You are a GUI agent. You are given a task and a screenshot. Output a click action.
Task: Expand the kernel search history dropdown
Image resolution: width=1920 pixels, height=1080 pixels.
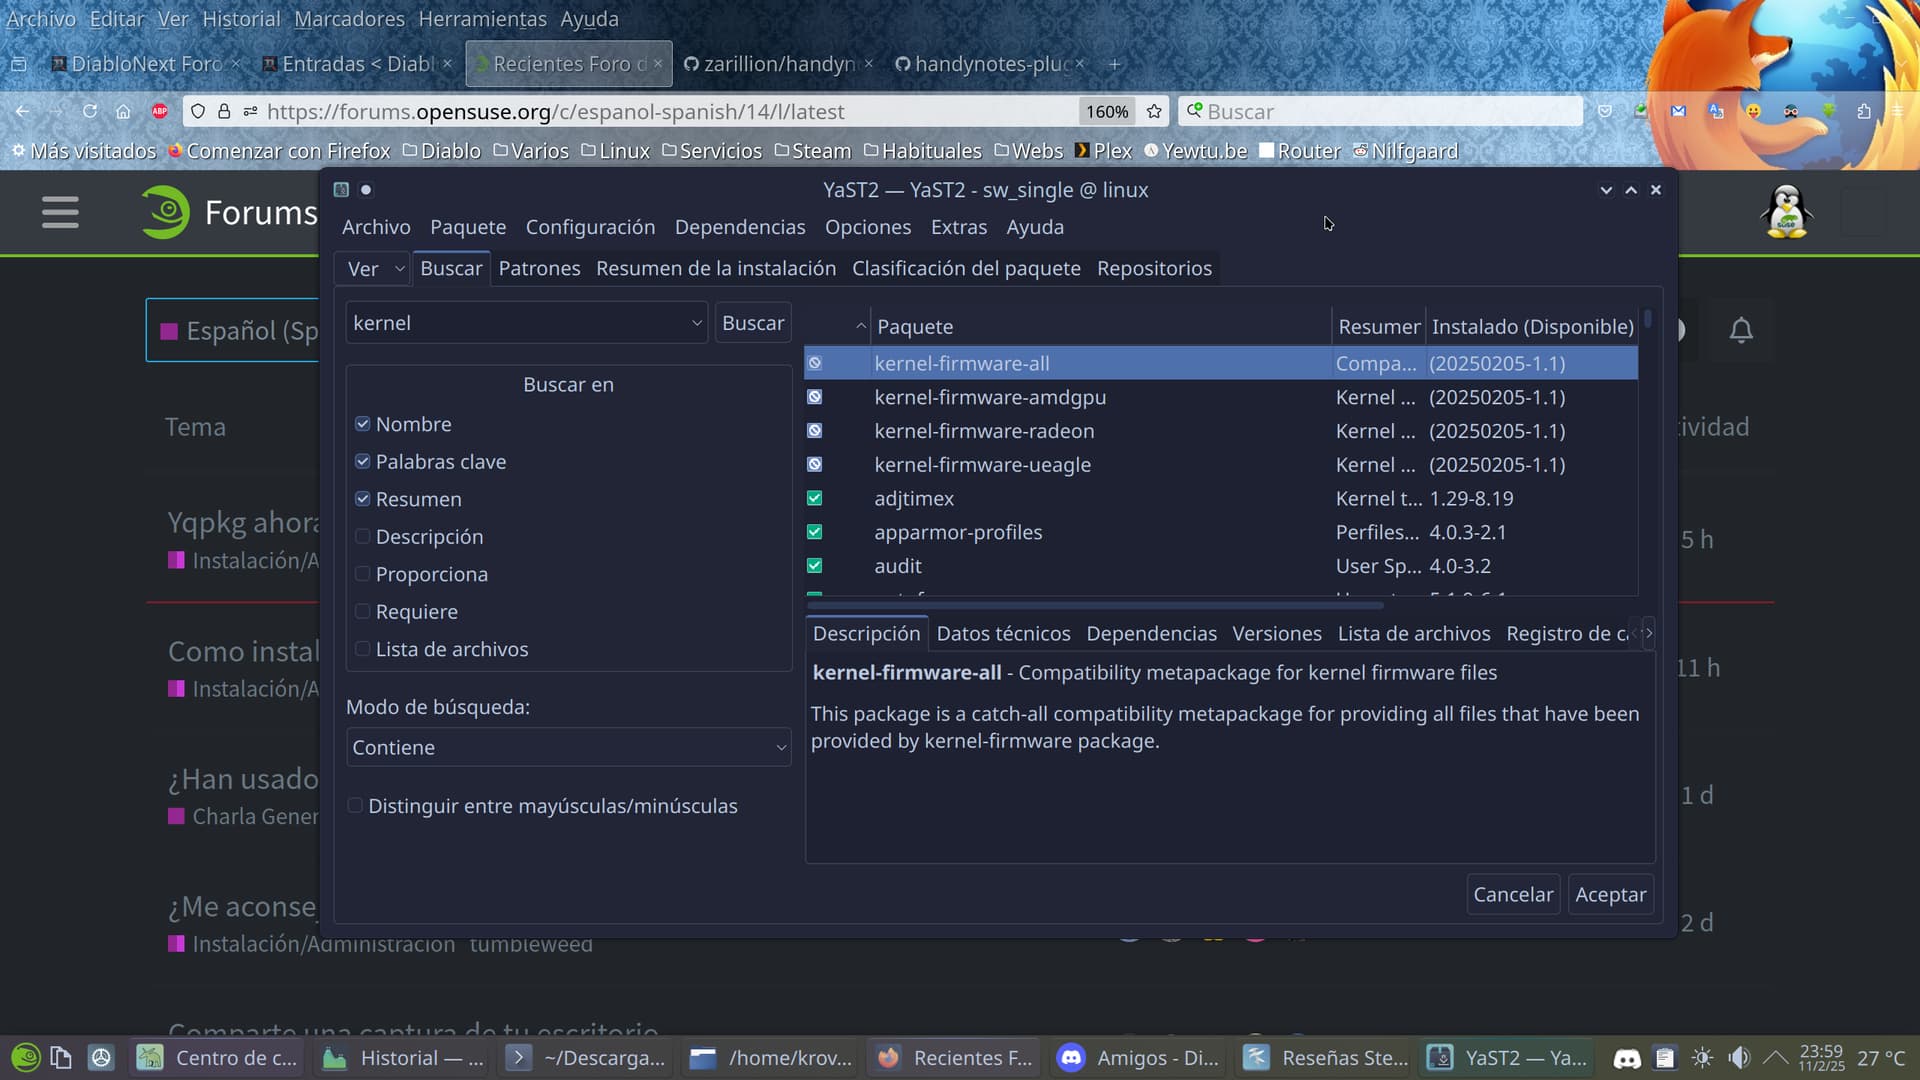point(697,323)
